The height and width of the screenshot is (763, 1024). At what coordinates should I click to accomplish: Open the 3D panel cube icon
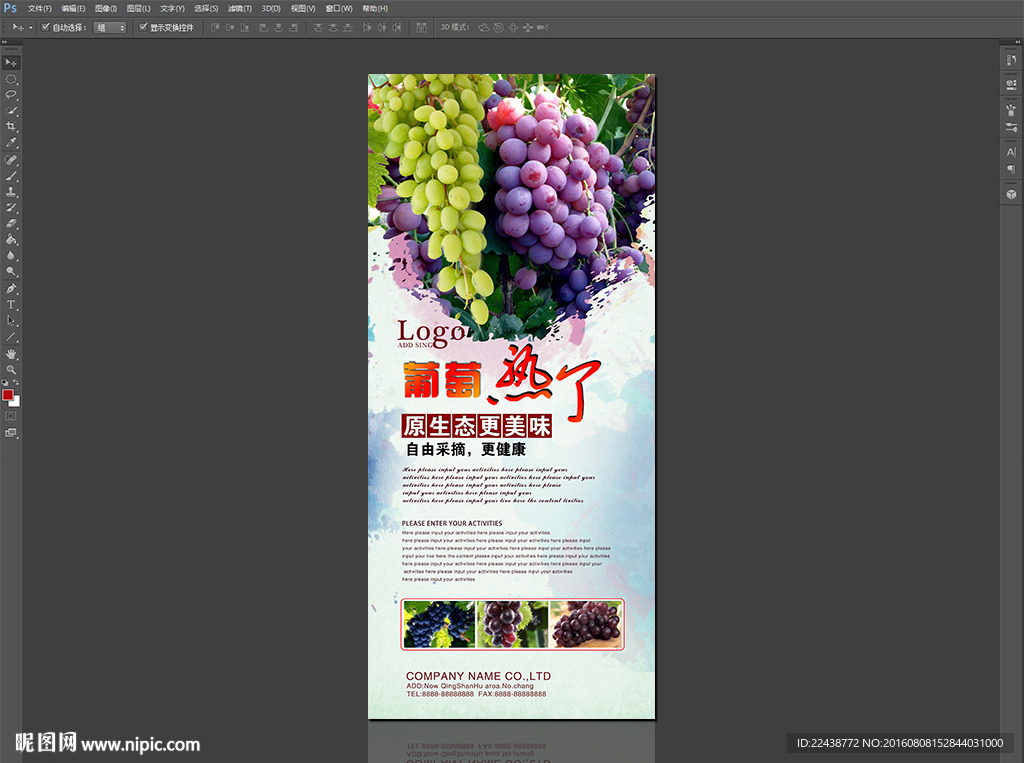click(1011, 194)
